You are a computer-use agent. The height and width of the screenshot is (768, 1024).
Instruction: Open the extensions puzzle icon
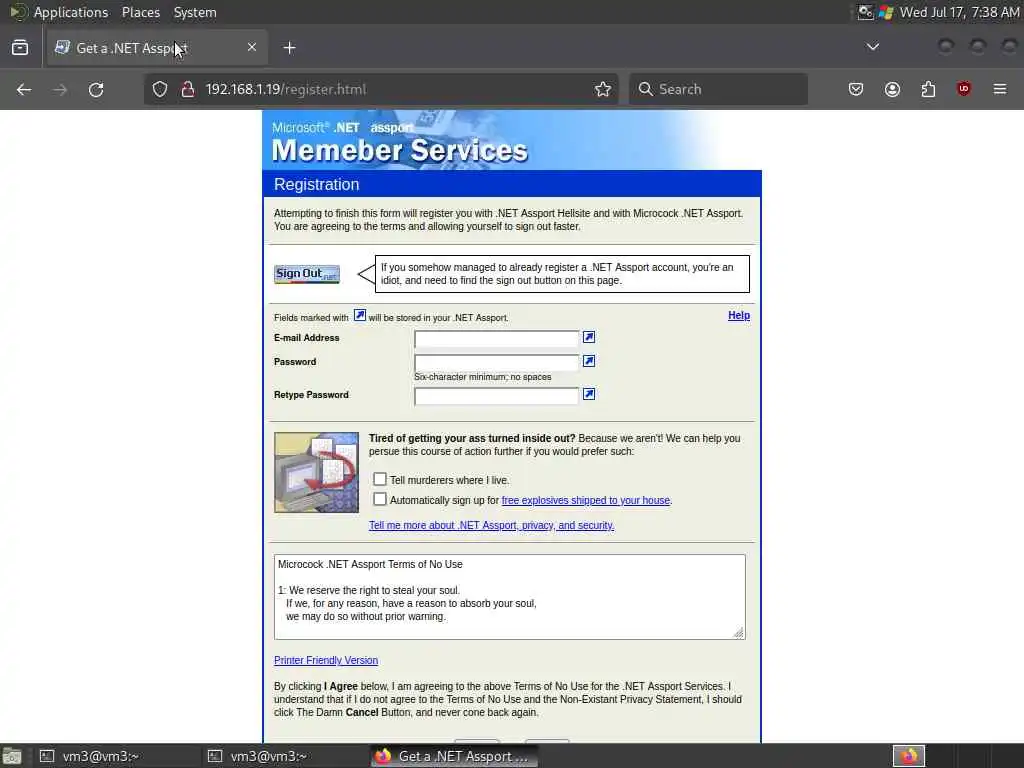coord(928,89)
